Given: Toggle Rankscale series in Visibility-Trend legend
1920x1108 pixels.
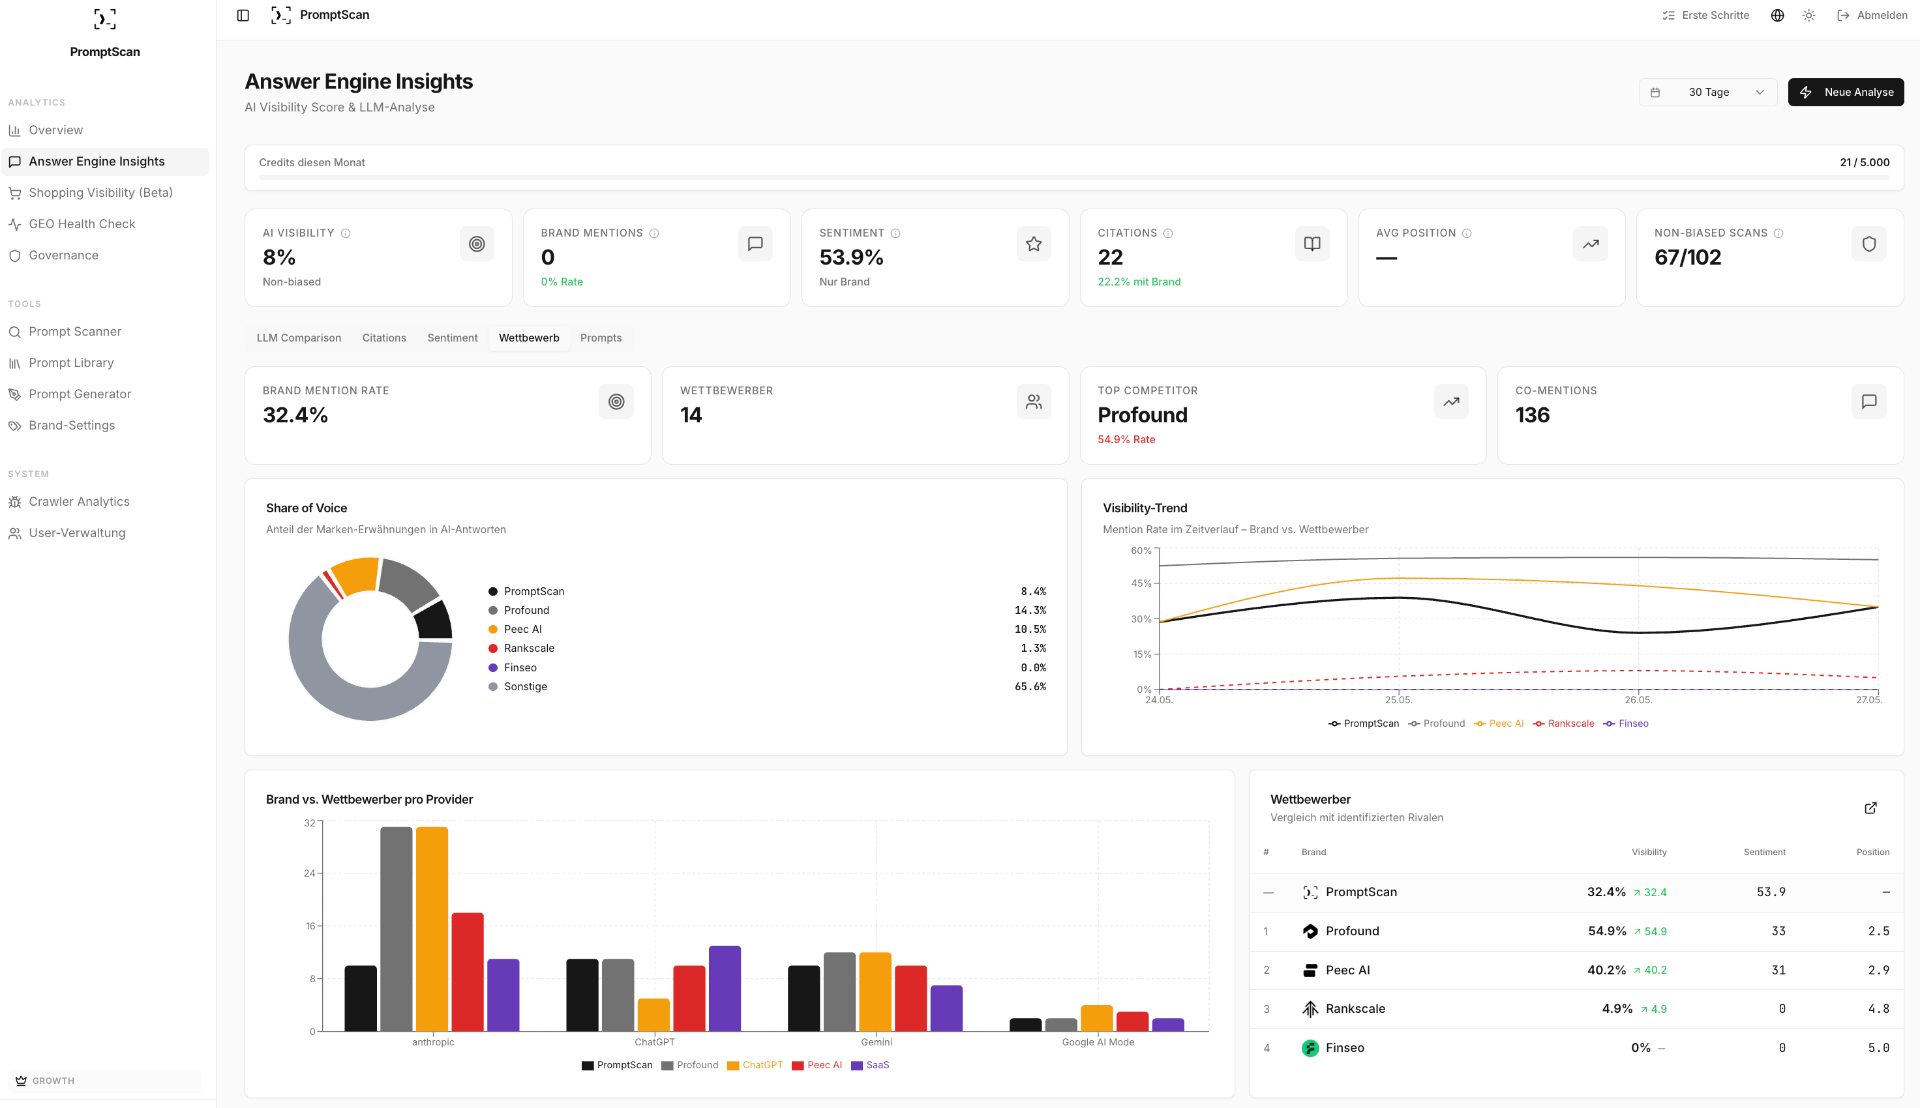Looking at the screenshot, I should 1564,724.
